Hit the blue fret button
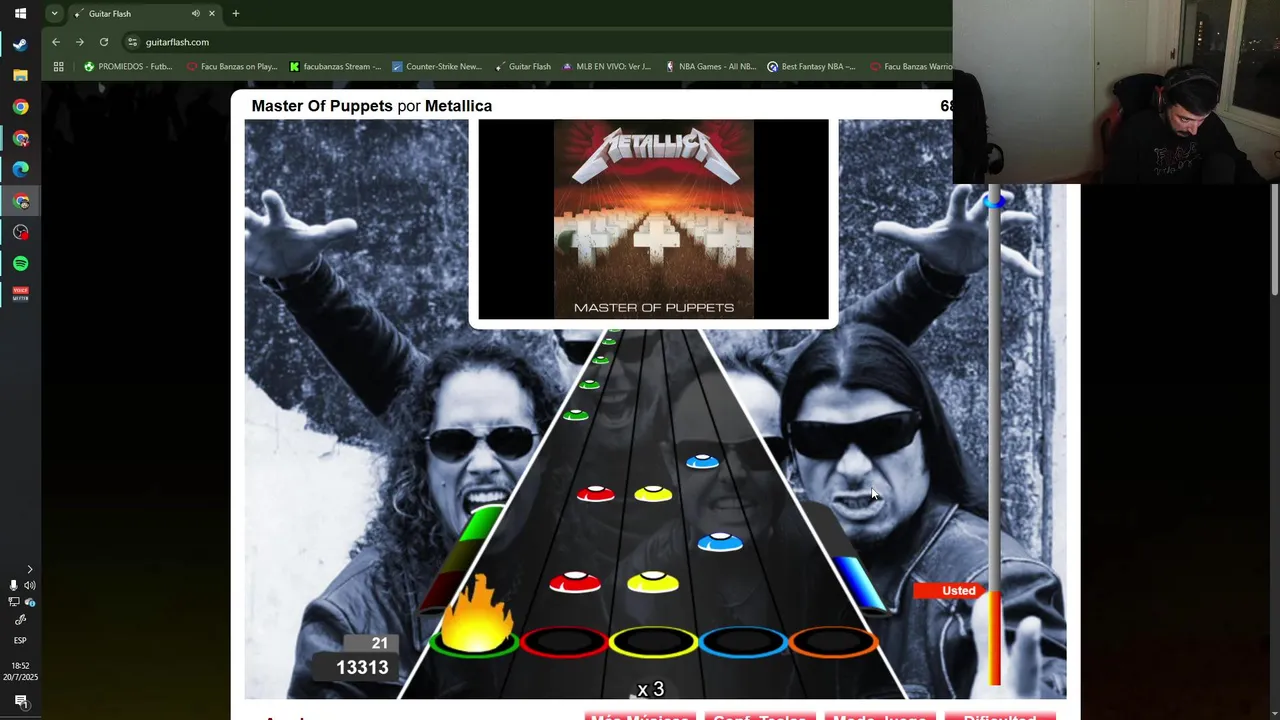The height and width of the screenshot is (720, 1280). pos(743,642)
